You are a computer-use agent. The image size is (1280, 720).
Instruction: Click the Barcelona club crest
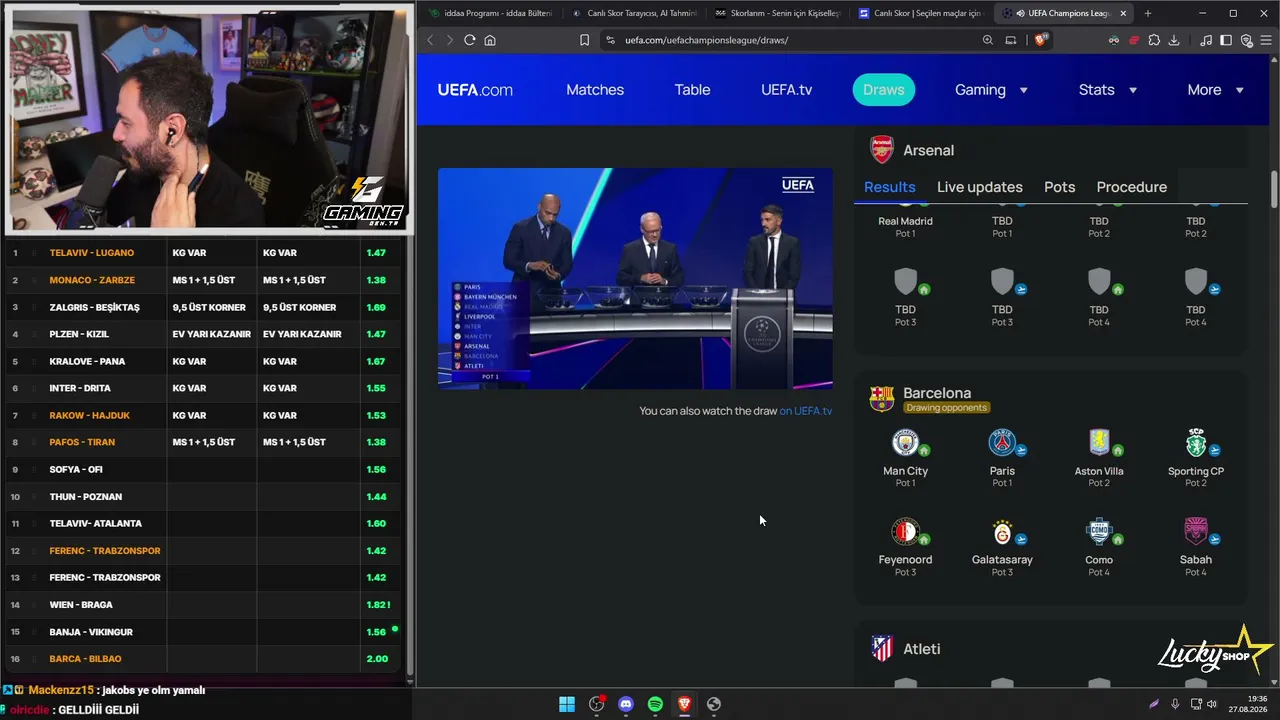(882, 398)
